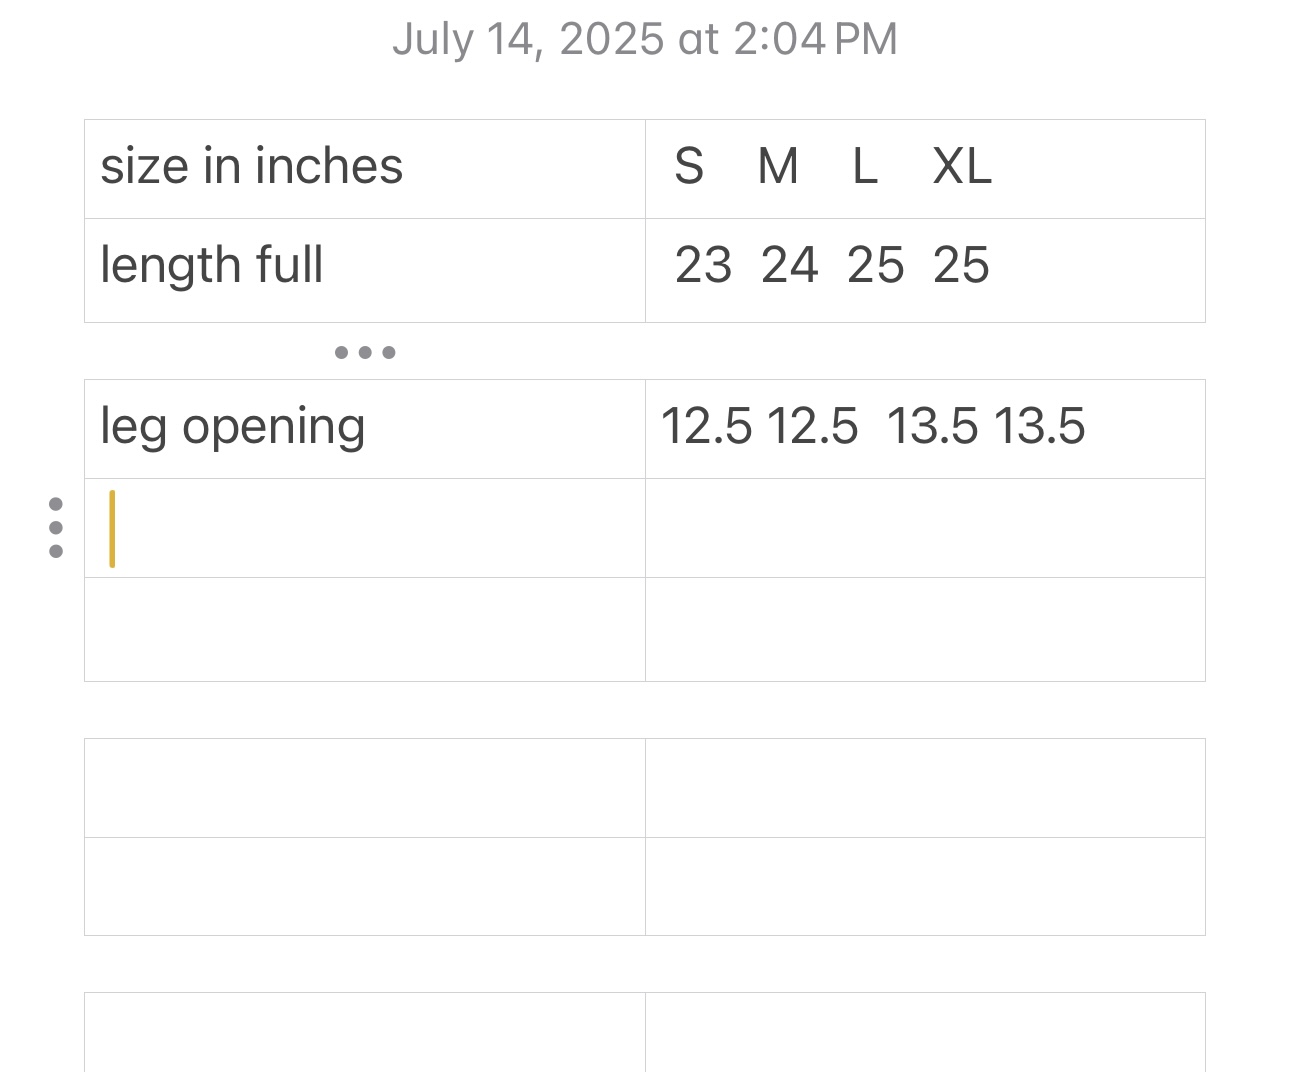Click the column handle dots above leg opening
The width and height of the screenshot is (1290, 1072).
coord(365,352)
